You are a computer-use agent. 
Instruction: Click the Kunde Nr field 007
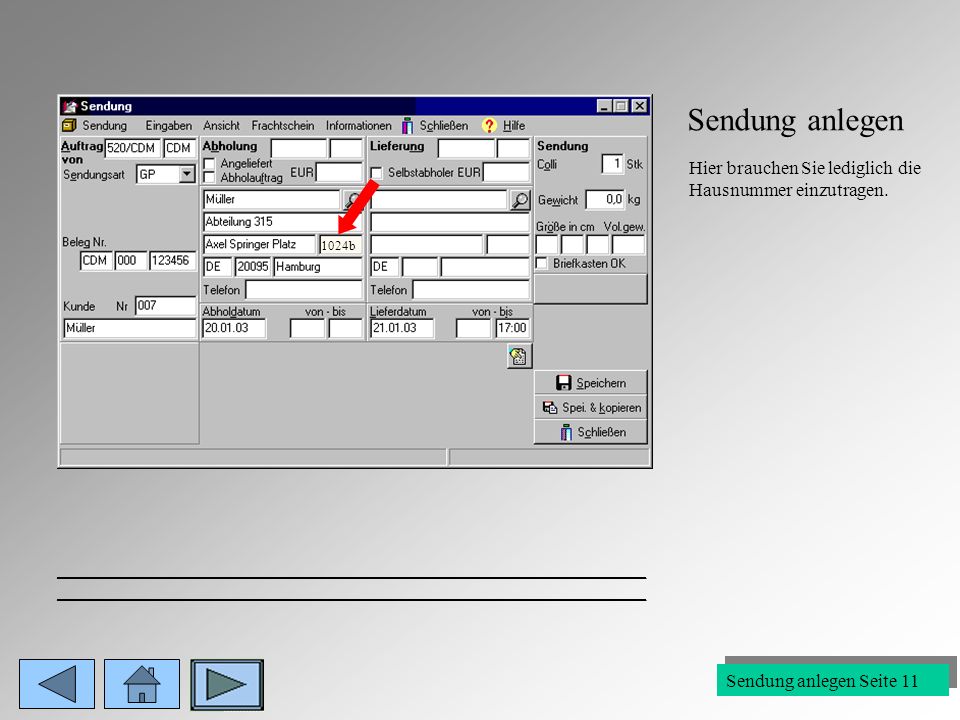pyautogui.click(x=165, y=306)
